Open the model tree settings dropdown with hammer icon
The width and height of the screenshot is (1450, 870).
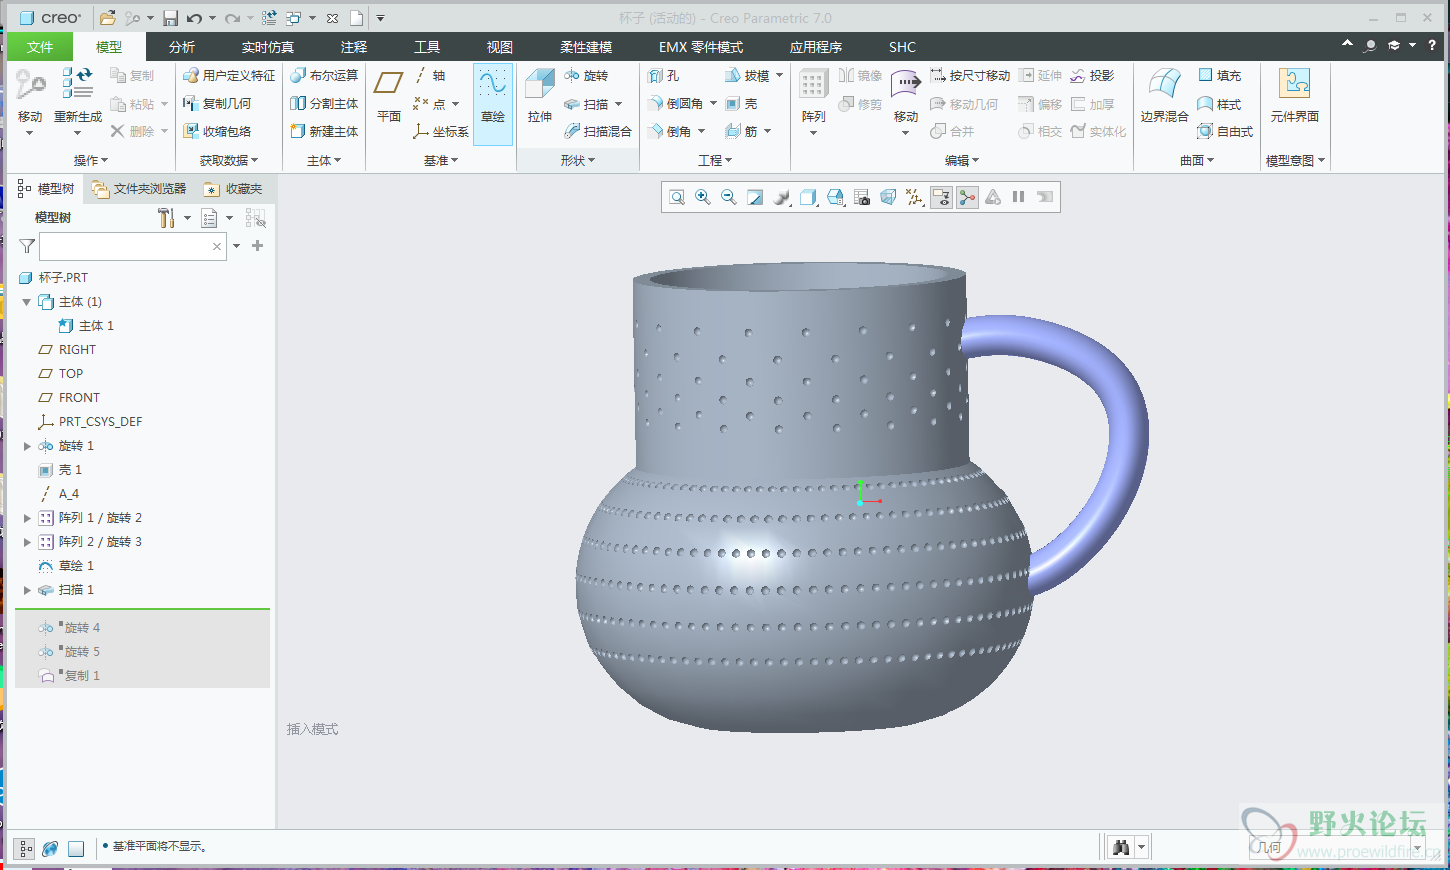coord(174,218)
